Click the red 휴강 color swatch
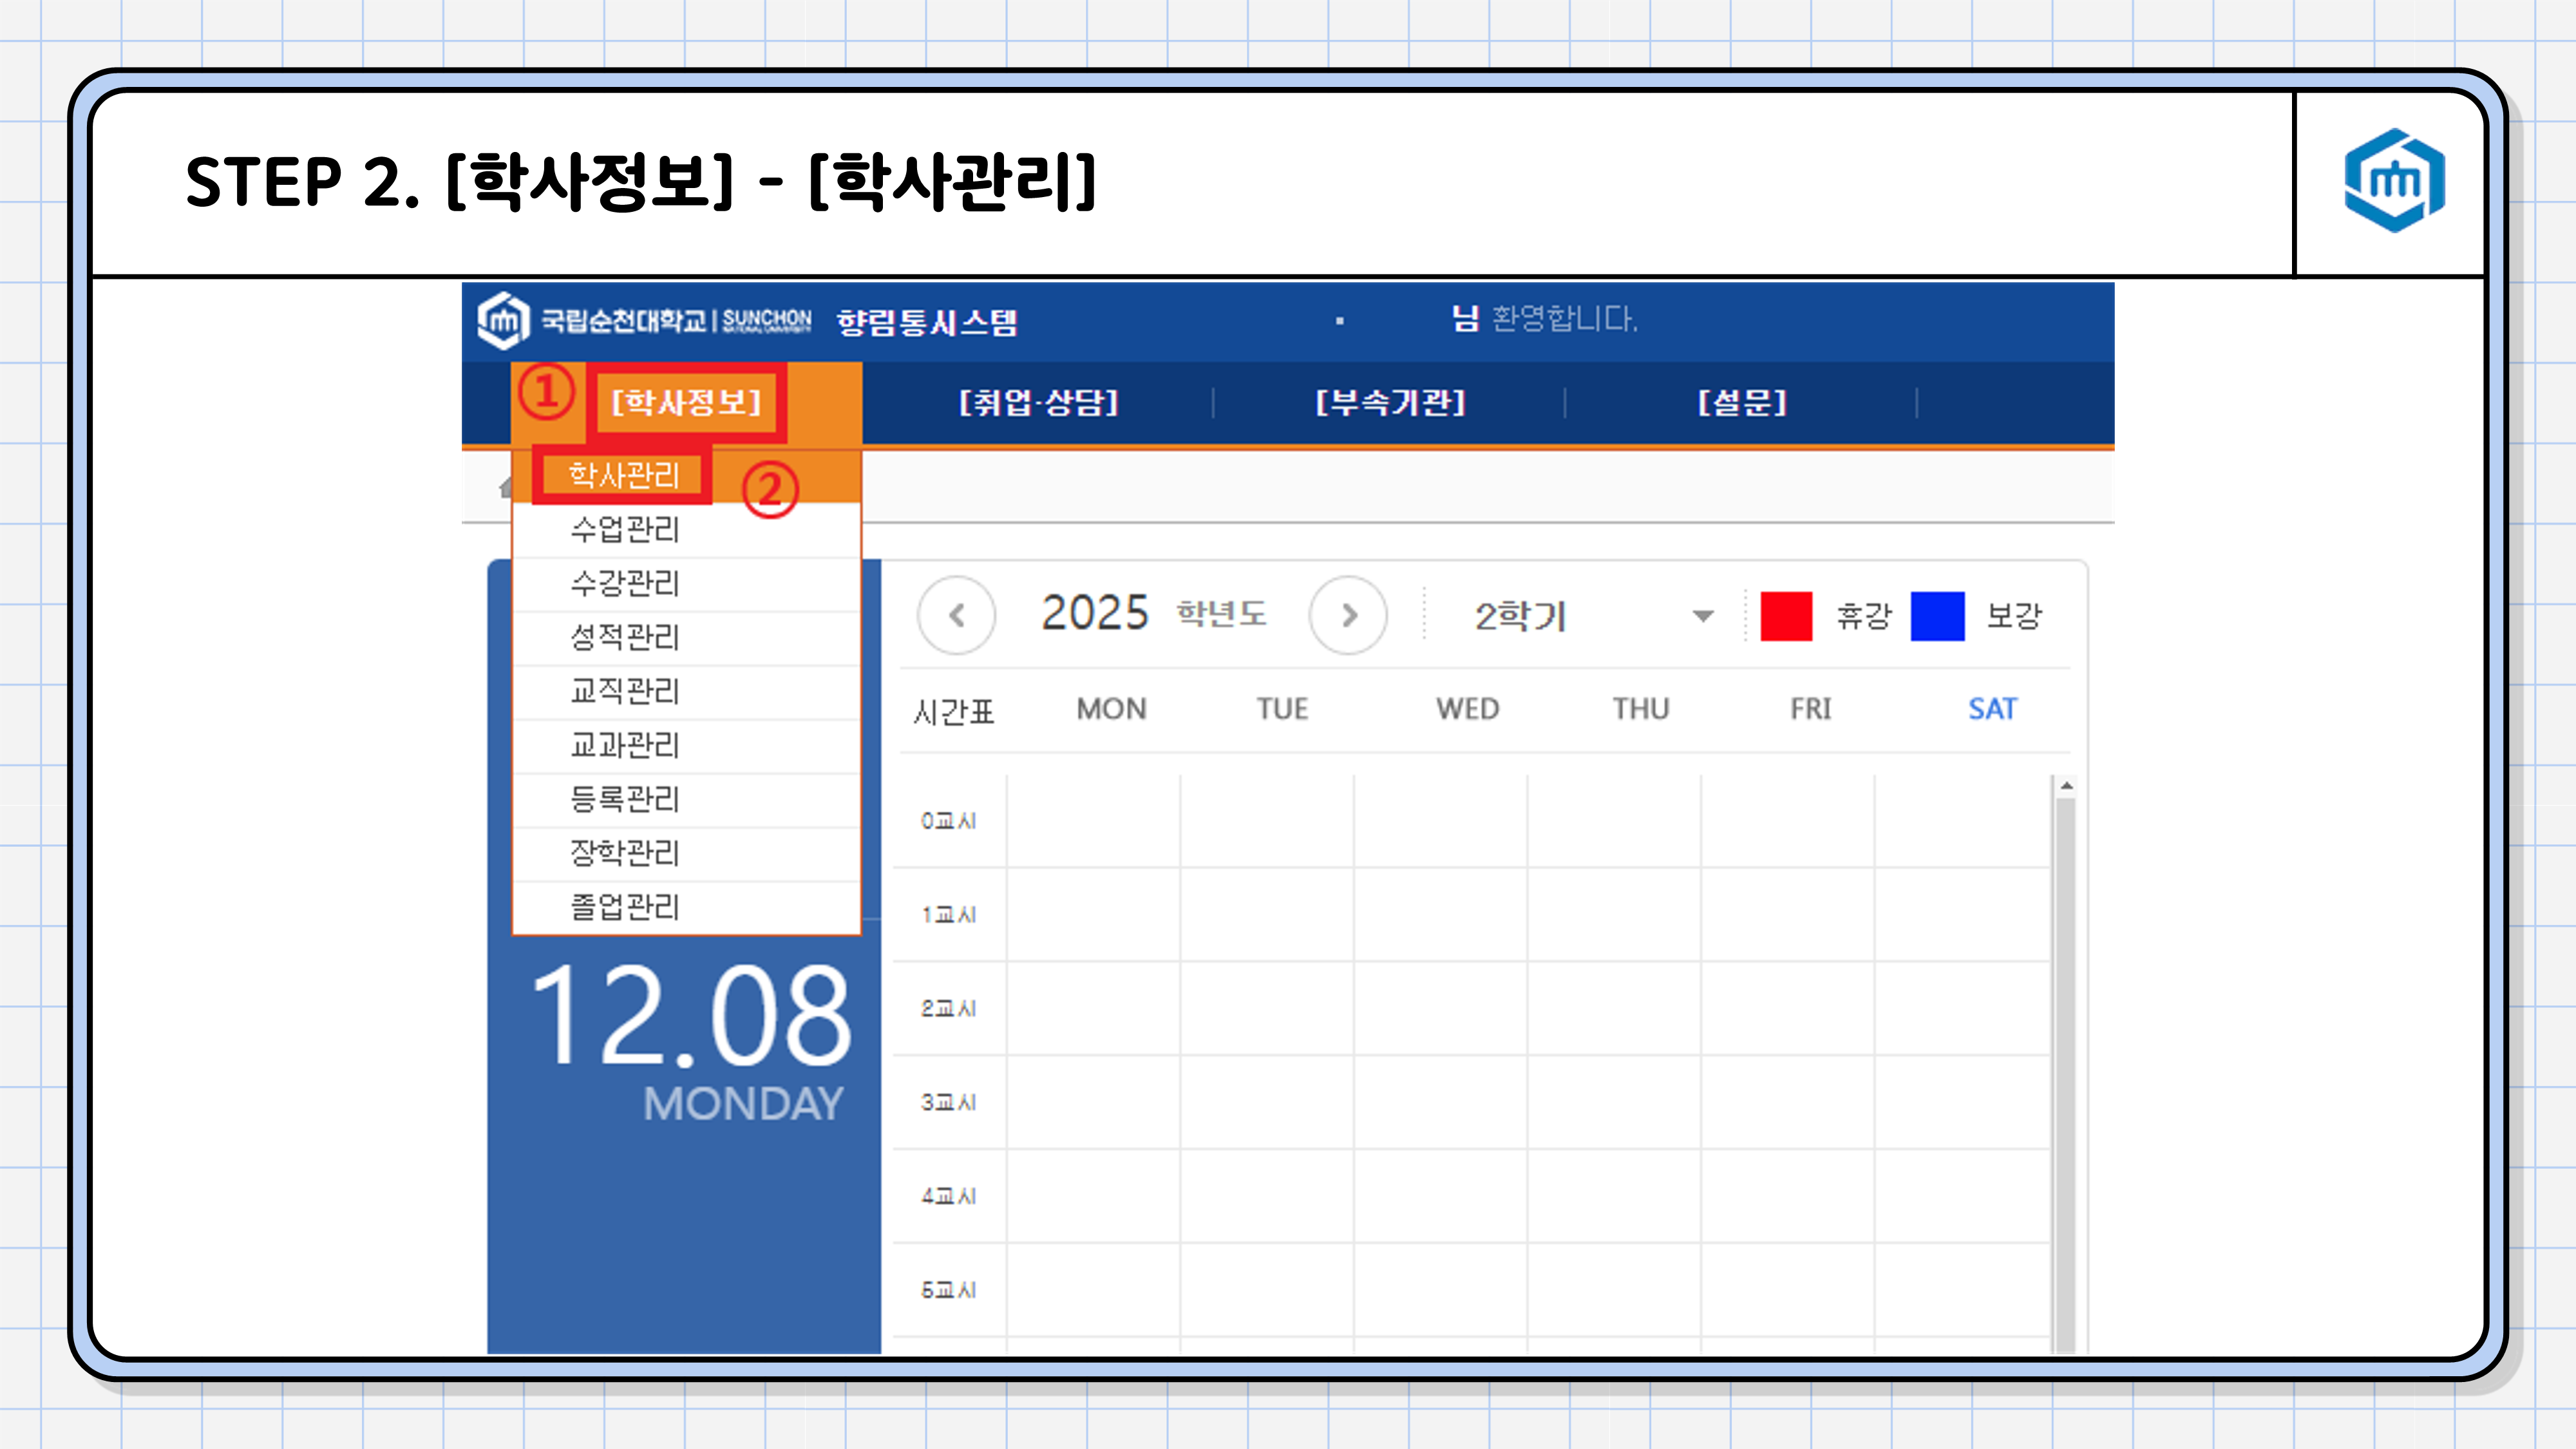 click(1786, 616)
